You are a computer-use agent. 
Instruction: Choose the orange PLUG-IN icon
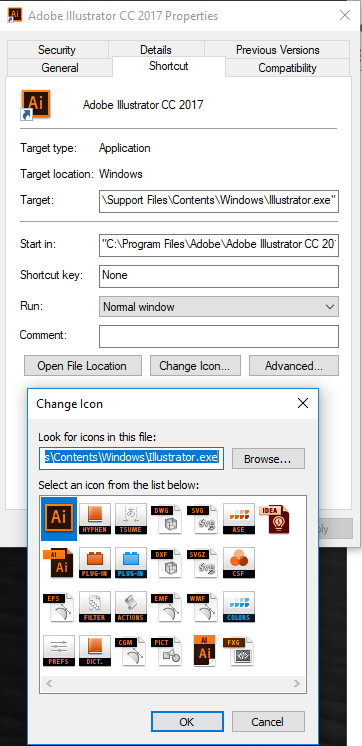tap(95, 562)
